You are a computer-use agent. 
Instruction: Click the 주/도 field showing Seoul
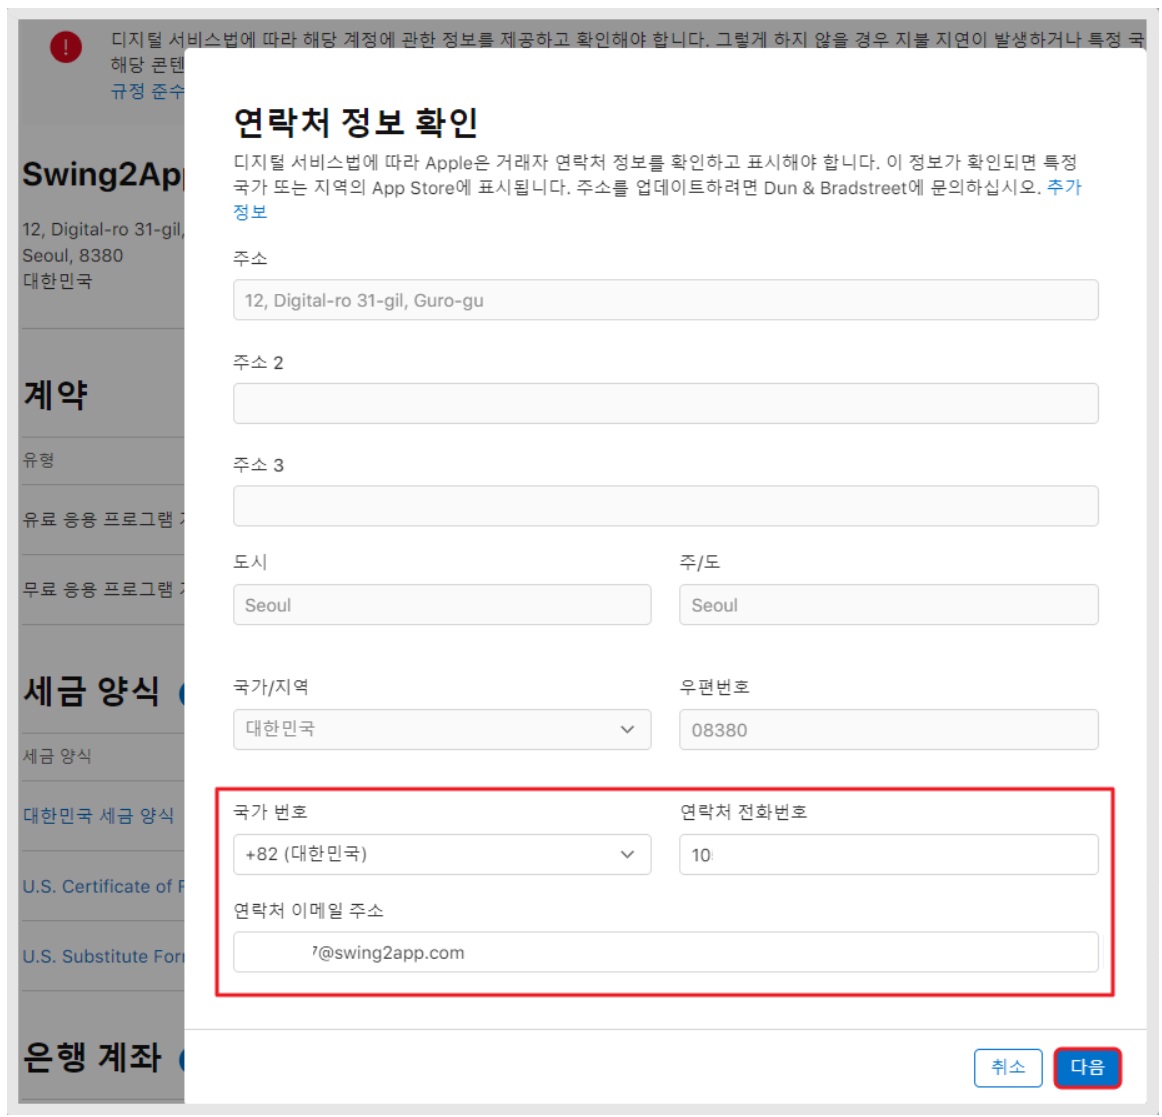click(889, 605)
